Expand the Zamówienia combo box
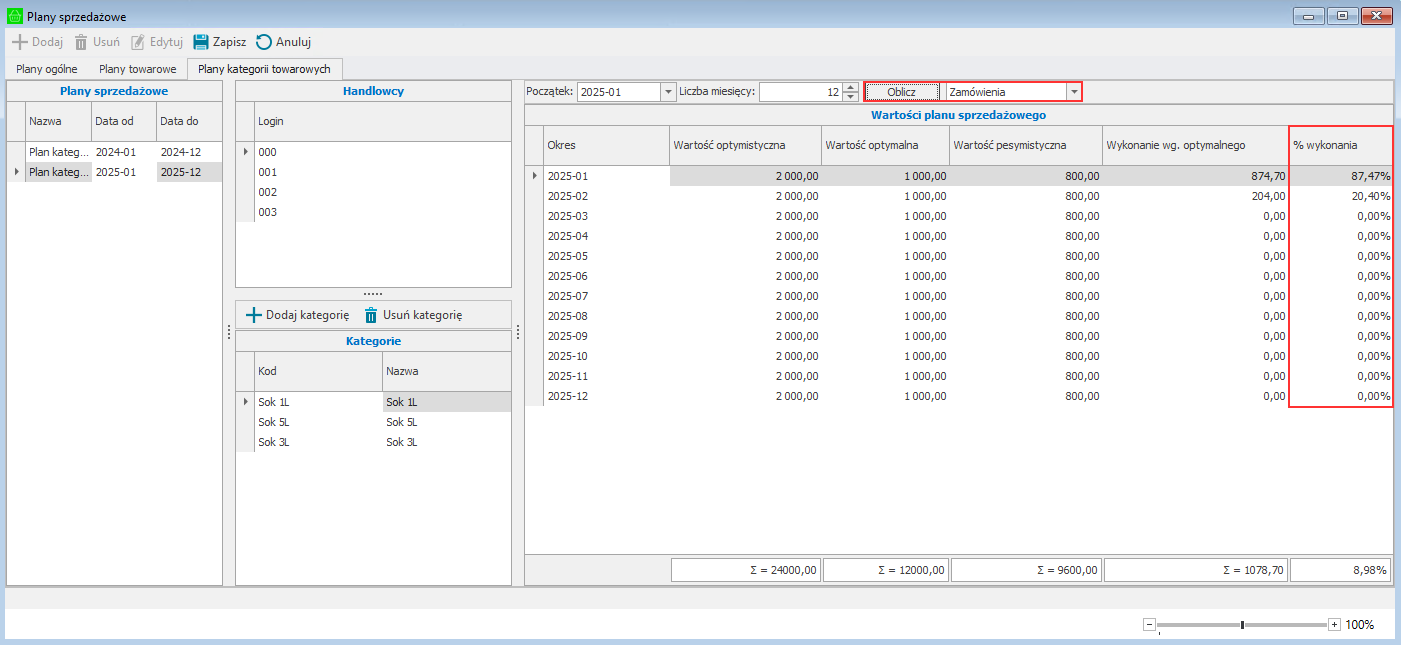 1074,92
